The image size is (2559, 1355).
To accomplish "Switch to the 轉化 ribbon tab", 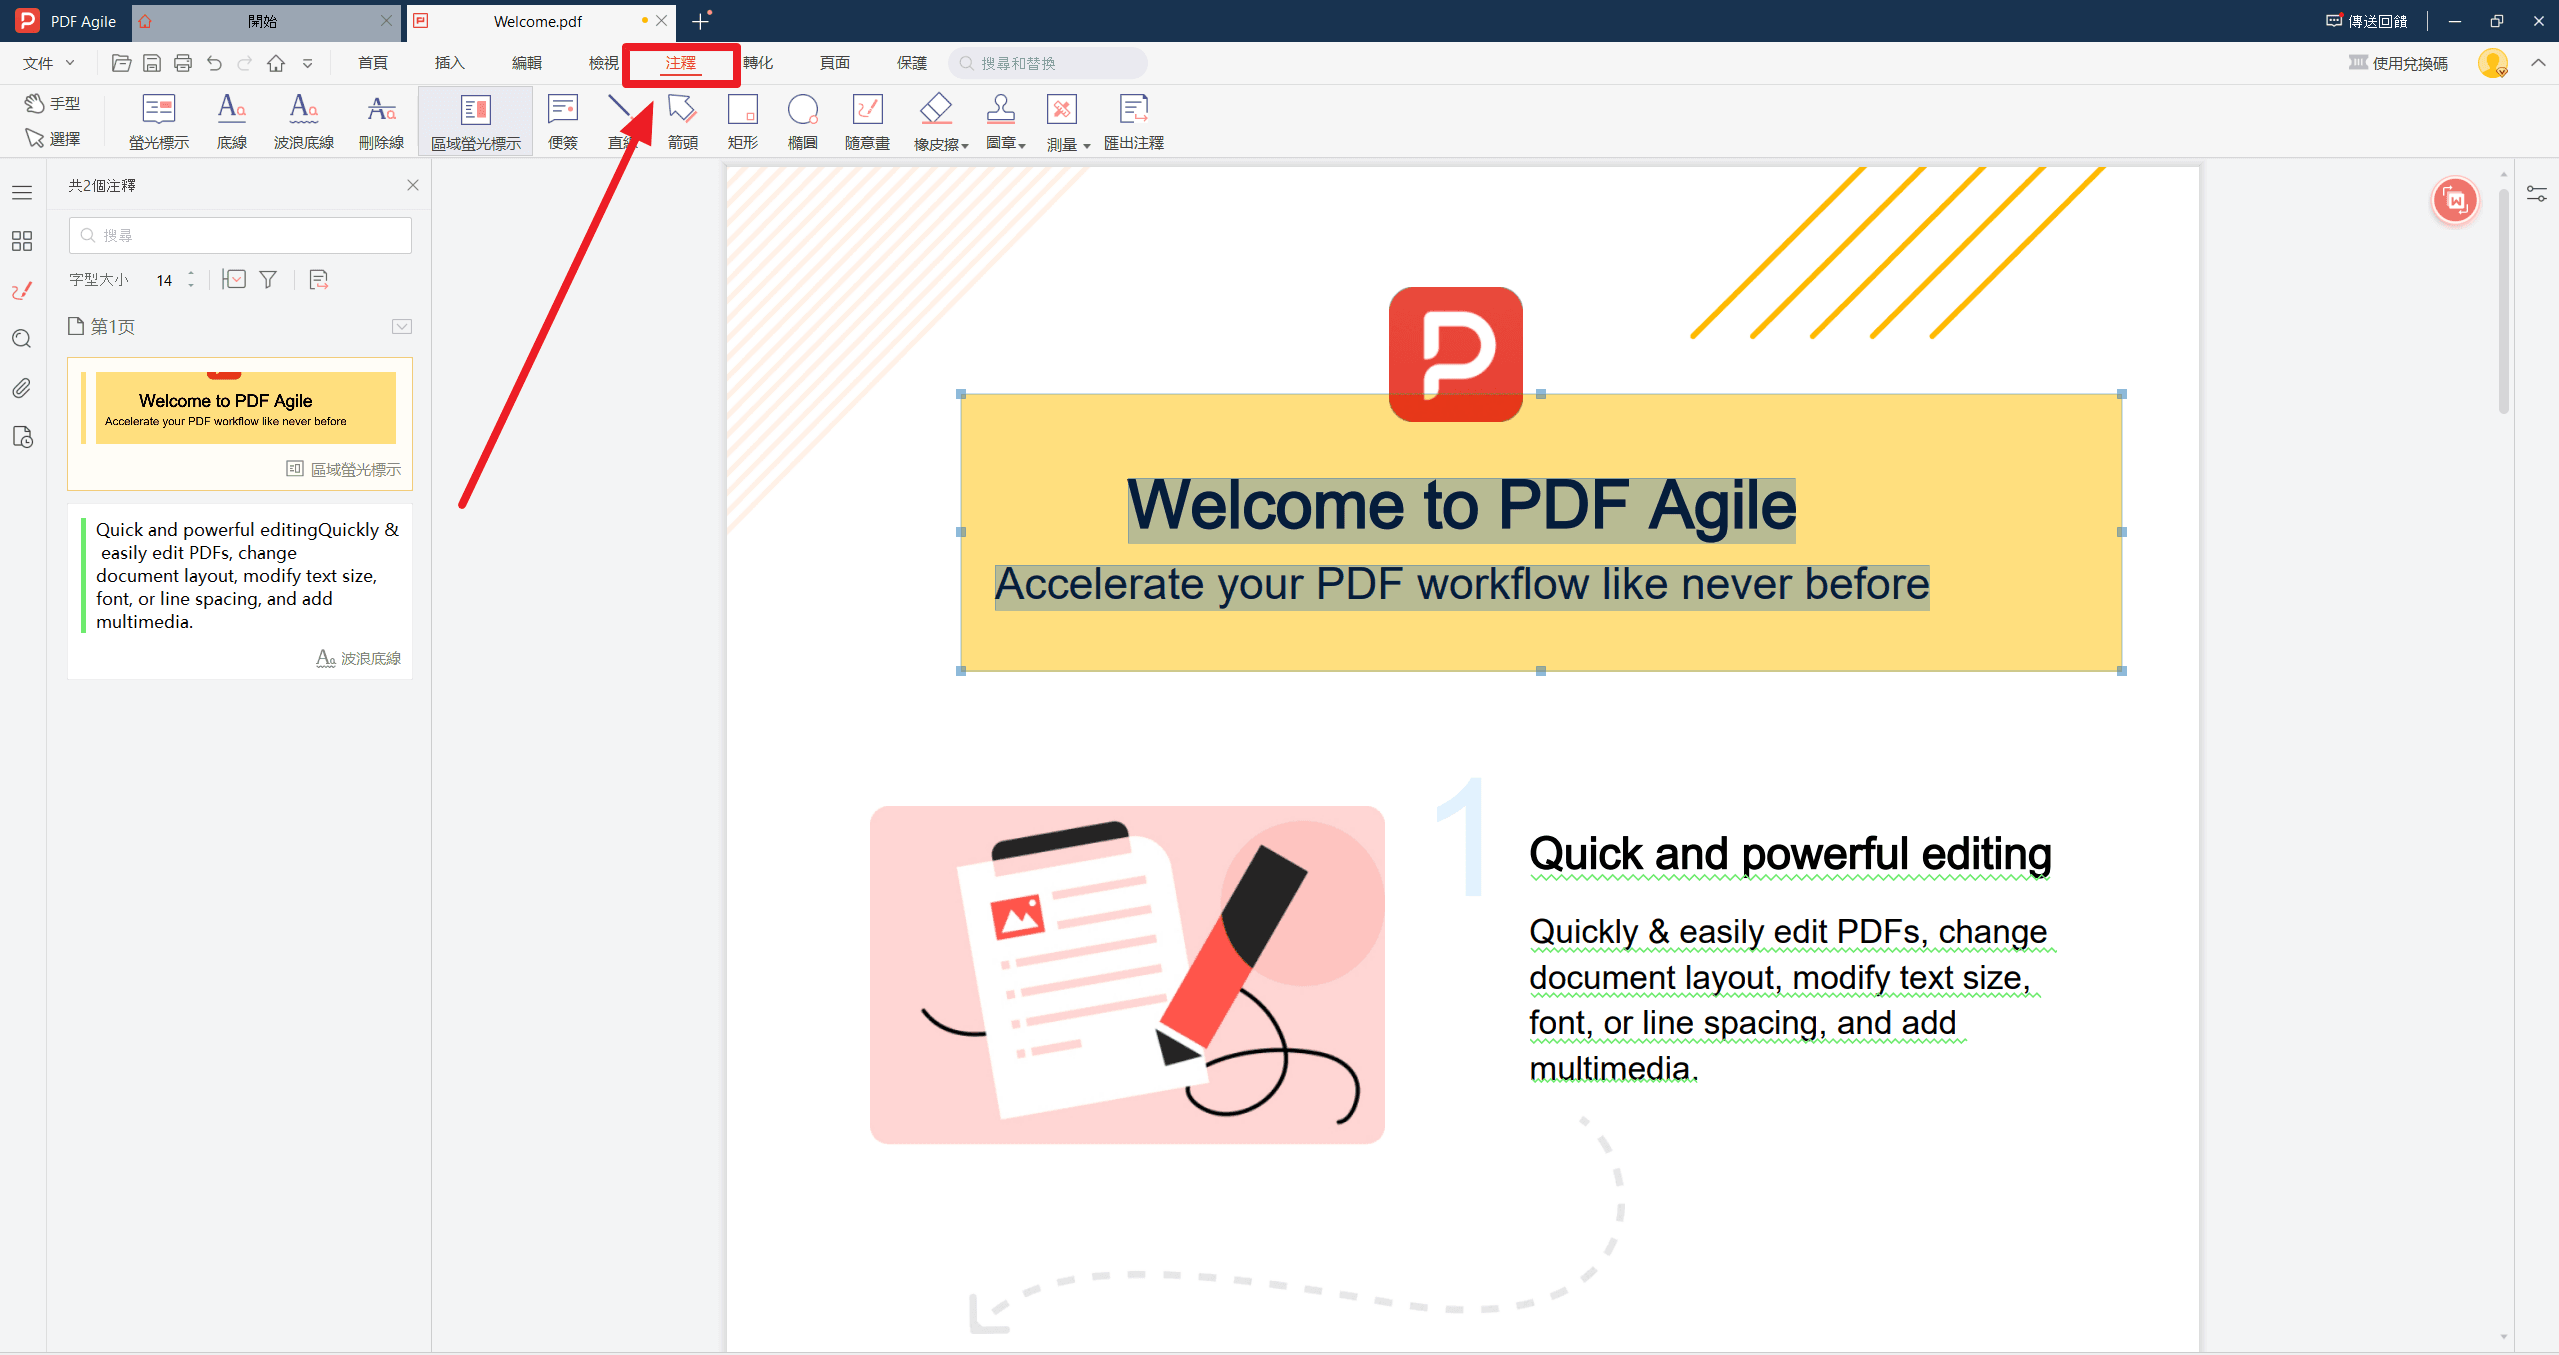I will click(758, 63).
